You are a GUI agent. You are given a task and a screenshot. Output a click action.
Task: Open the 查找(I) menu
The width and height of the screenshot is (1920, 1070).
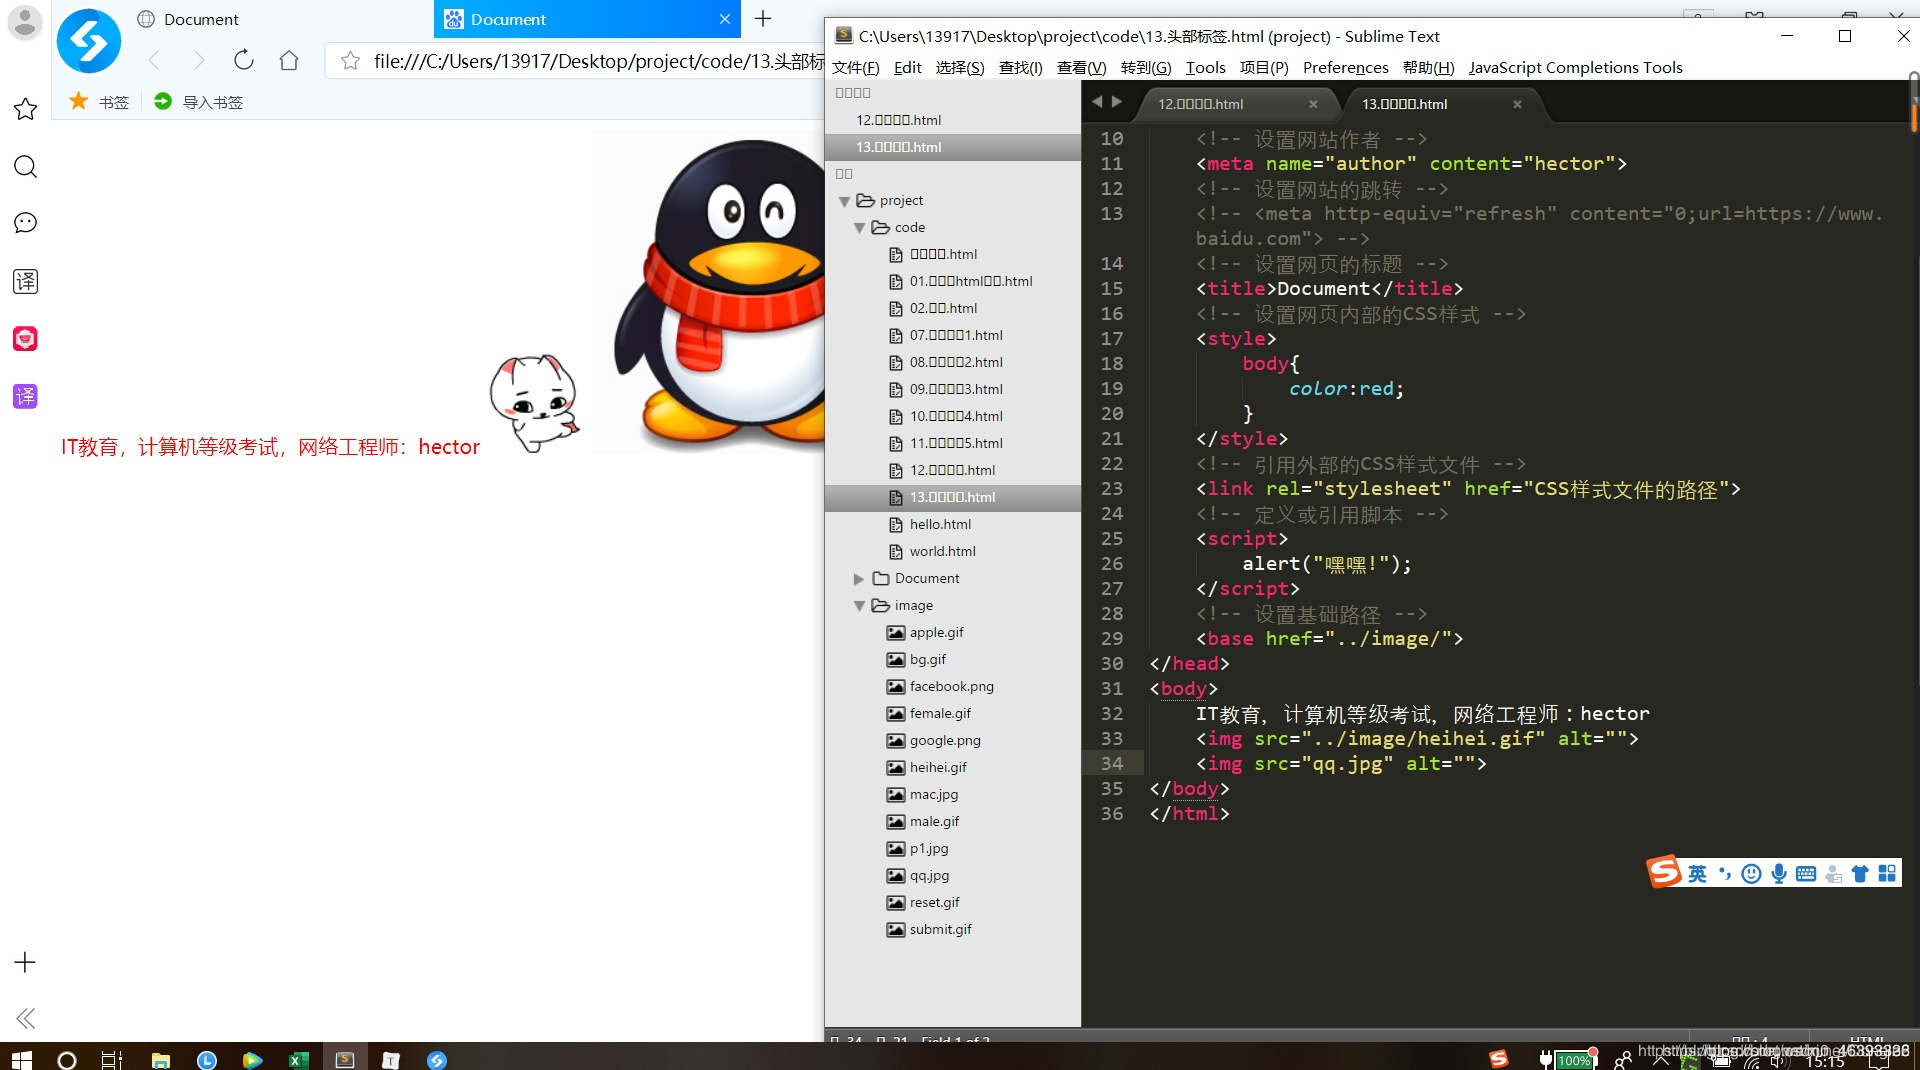(1020, 67)
